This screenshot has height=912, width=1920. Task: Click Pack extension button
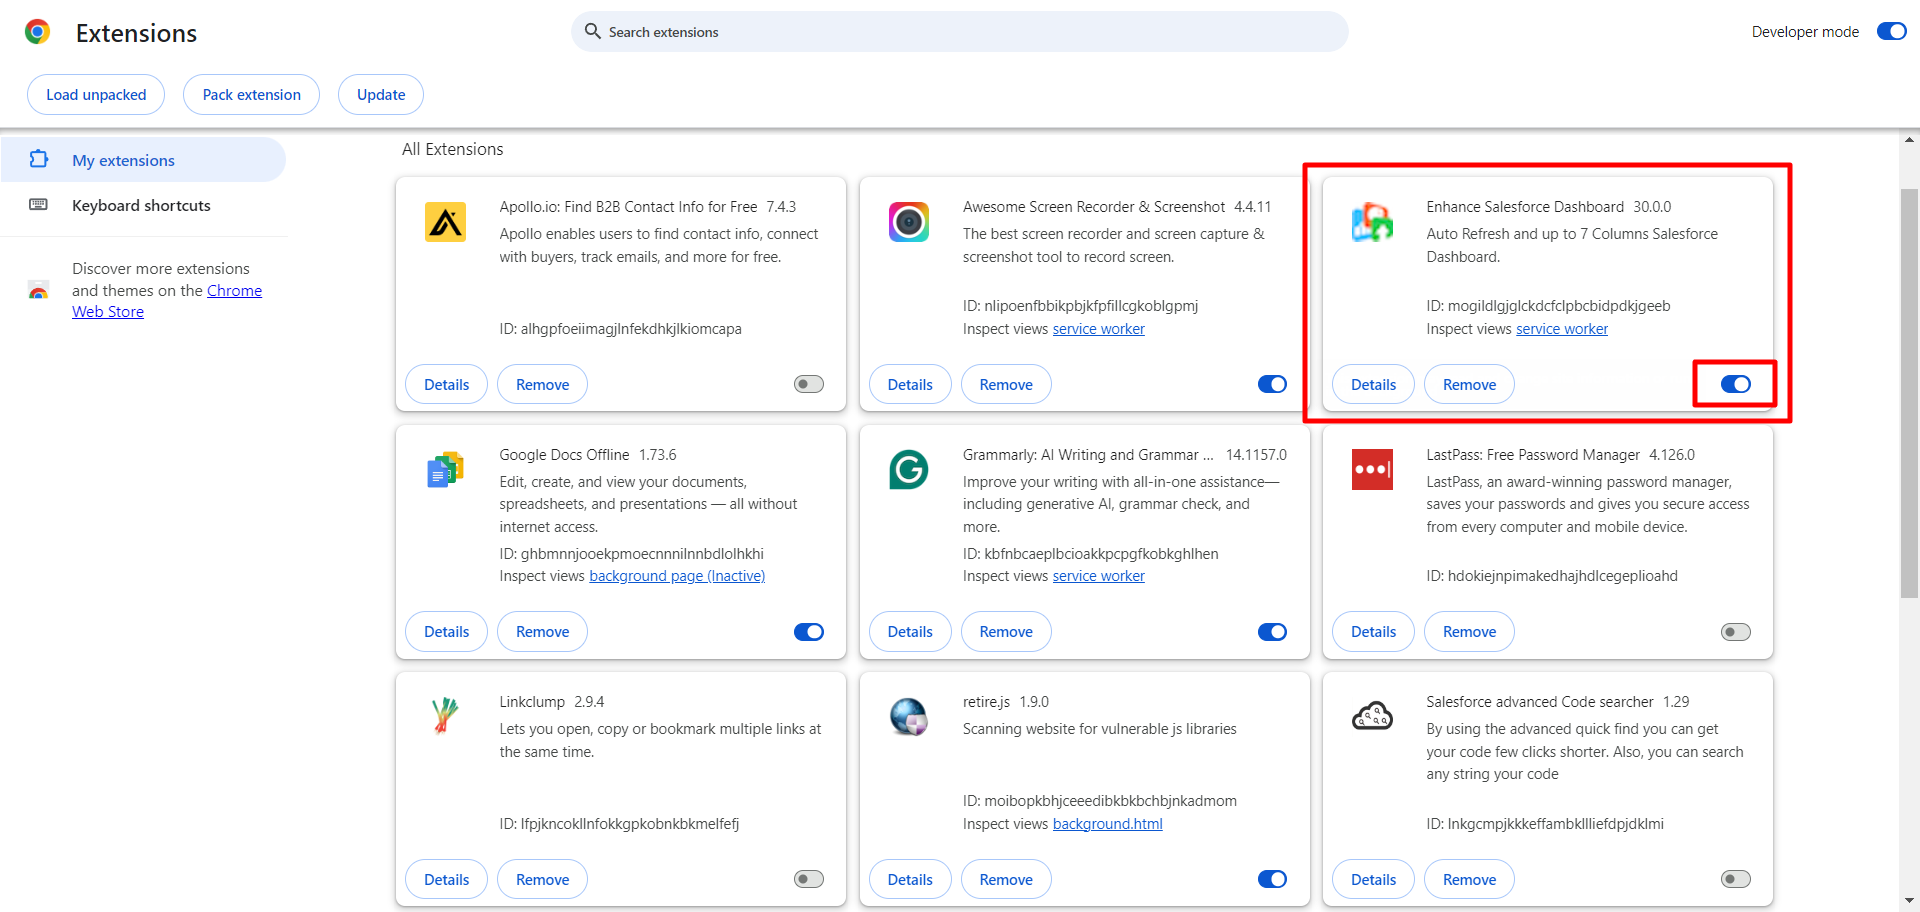[251, 94]
